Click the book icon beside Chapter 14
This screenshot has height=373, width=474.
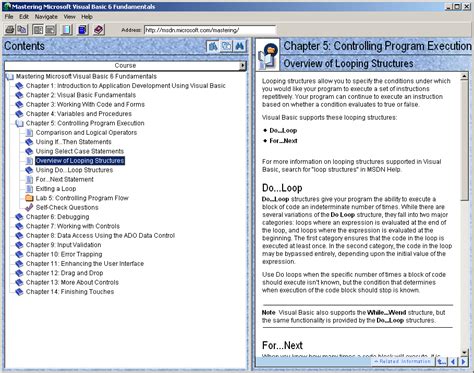click(x=19, y=292)
